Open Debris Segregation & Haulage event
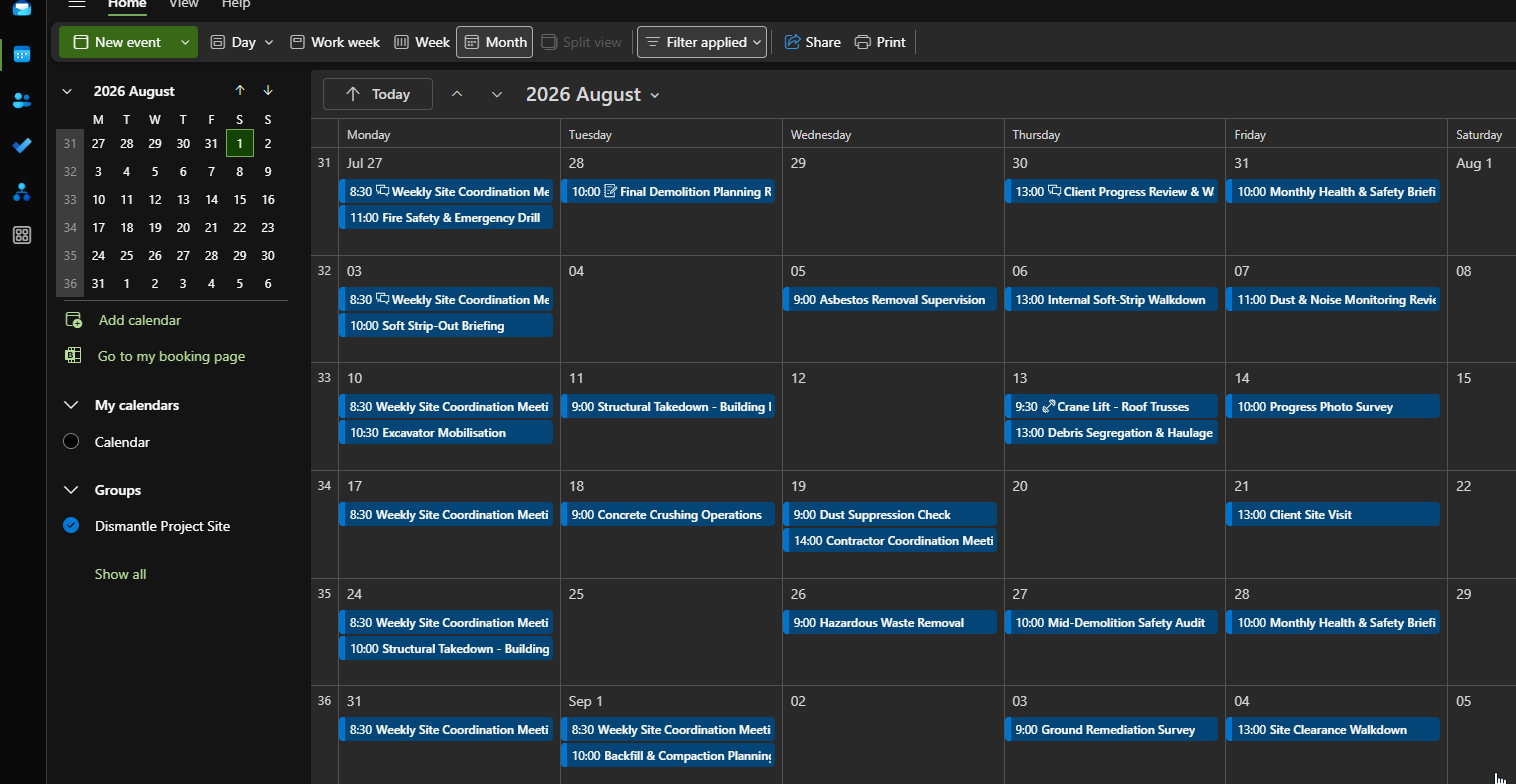 tap(1112, 433)
